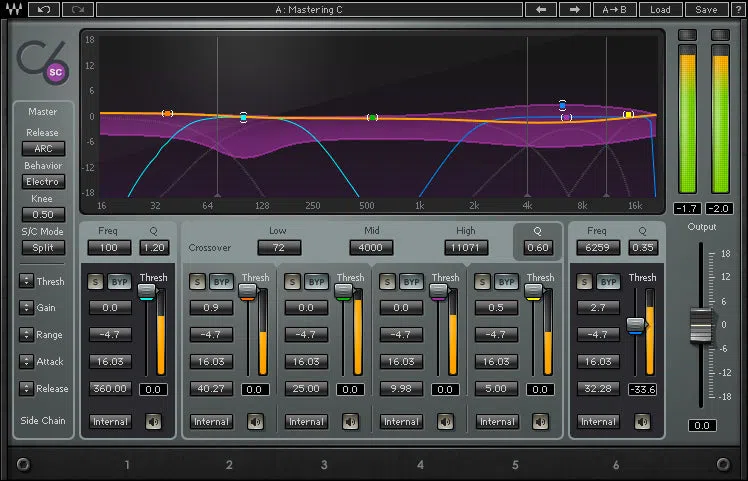This screenshot has width=748, height=481.
Task: Open the Load preset menu
Action: coord(660,10)
